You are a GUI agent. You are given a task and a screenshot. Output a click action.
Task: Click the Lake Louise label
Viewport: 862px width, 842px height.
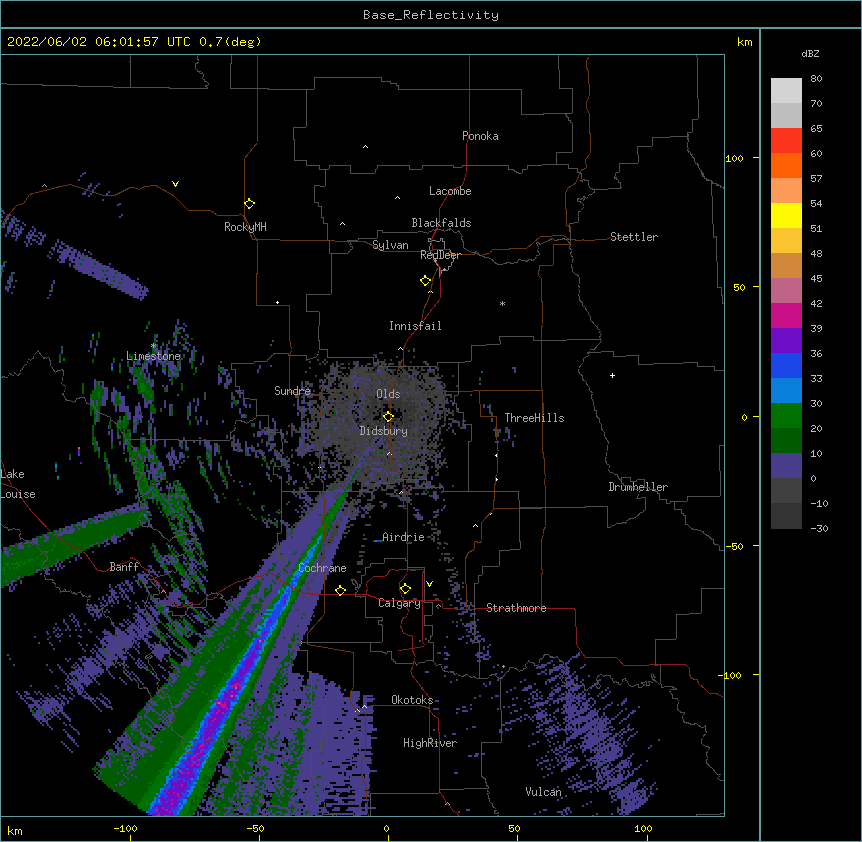point(17,484)
